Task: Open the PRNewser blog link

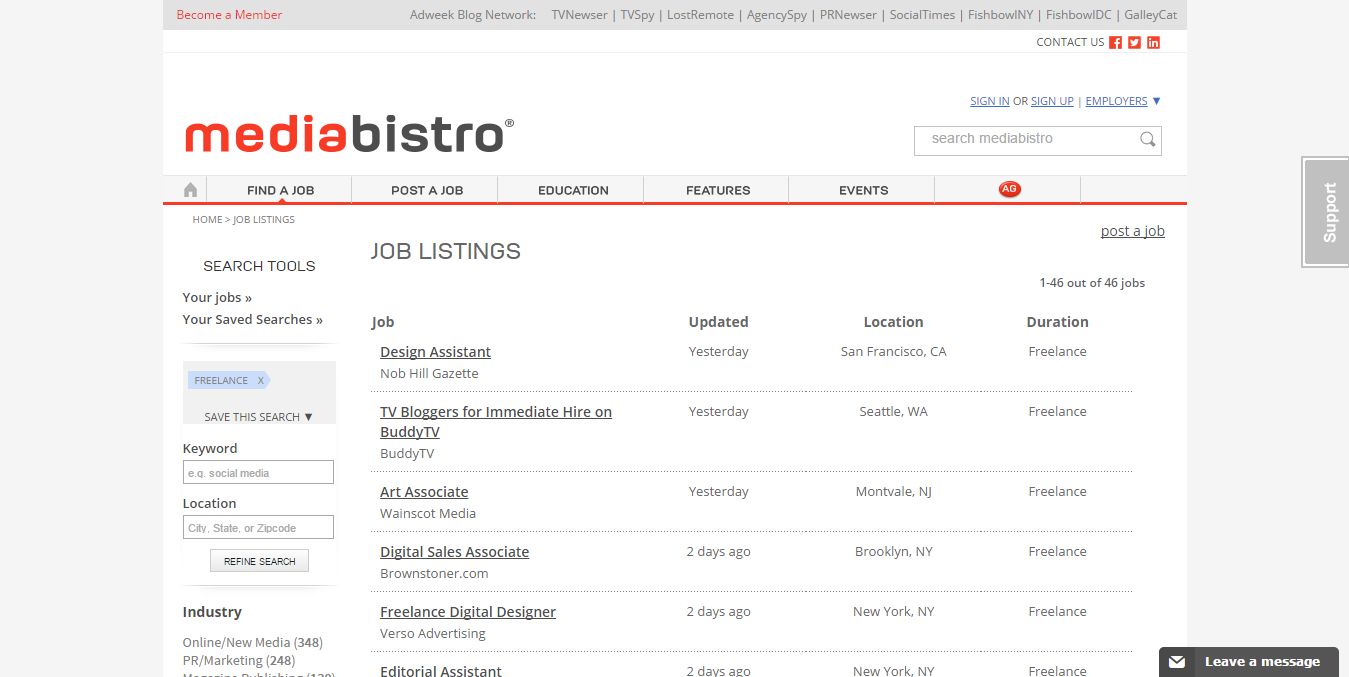Action: pyautogui.click(x=848, y=15)
